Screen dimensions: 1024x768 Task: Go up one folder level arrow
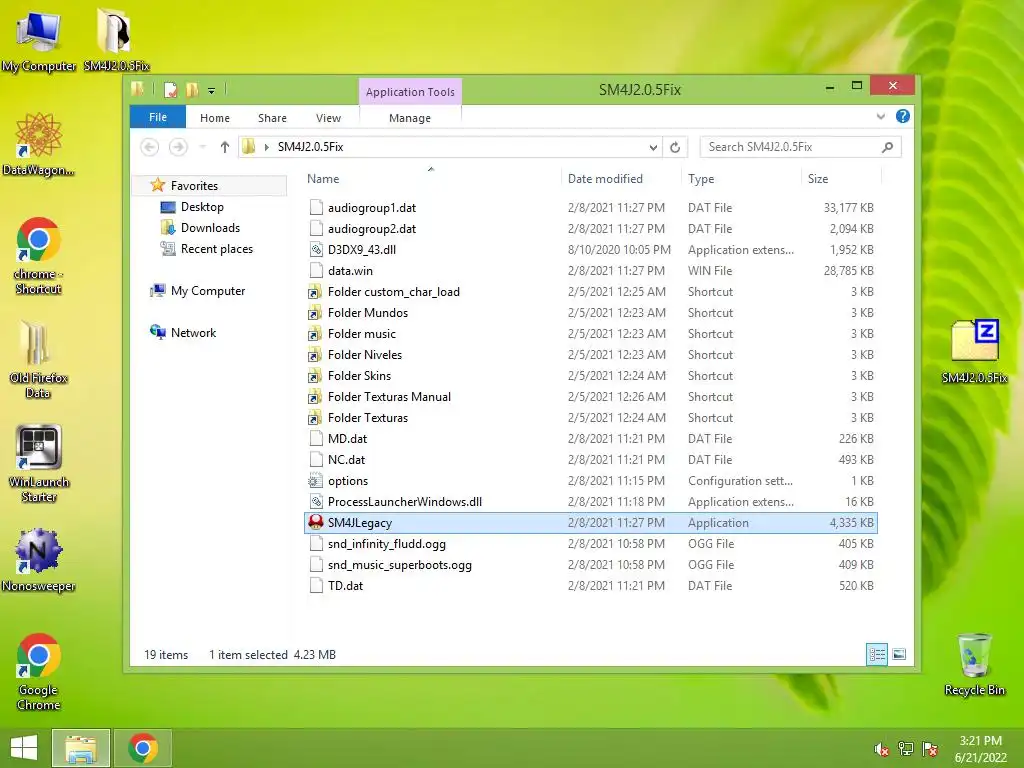coord(225,147)
